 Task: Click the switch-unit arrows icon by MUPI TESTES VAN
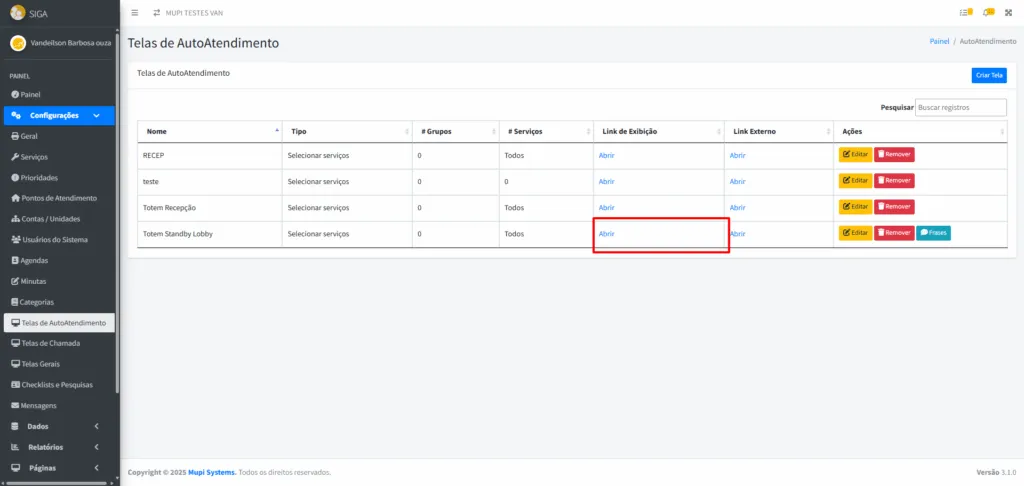coord(156,12)
